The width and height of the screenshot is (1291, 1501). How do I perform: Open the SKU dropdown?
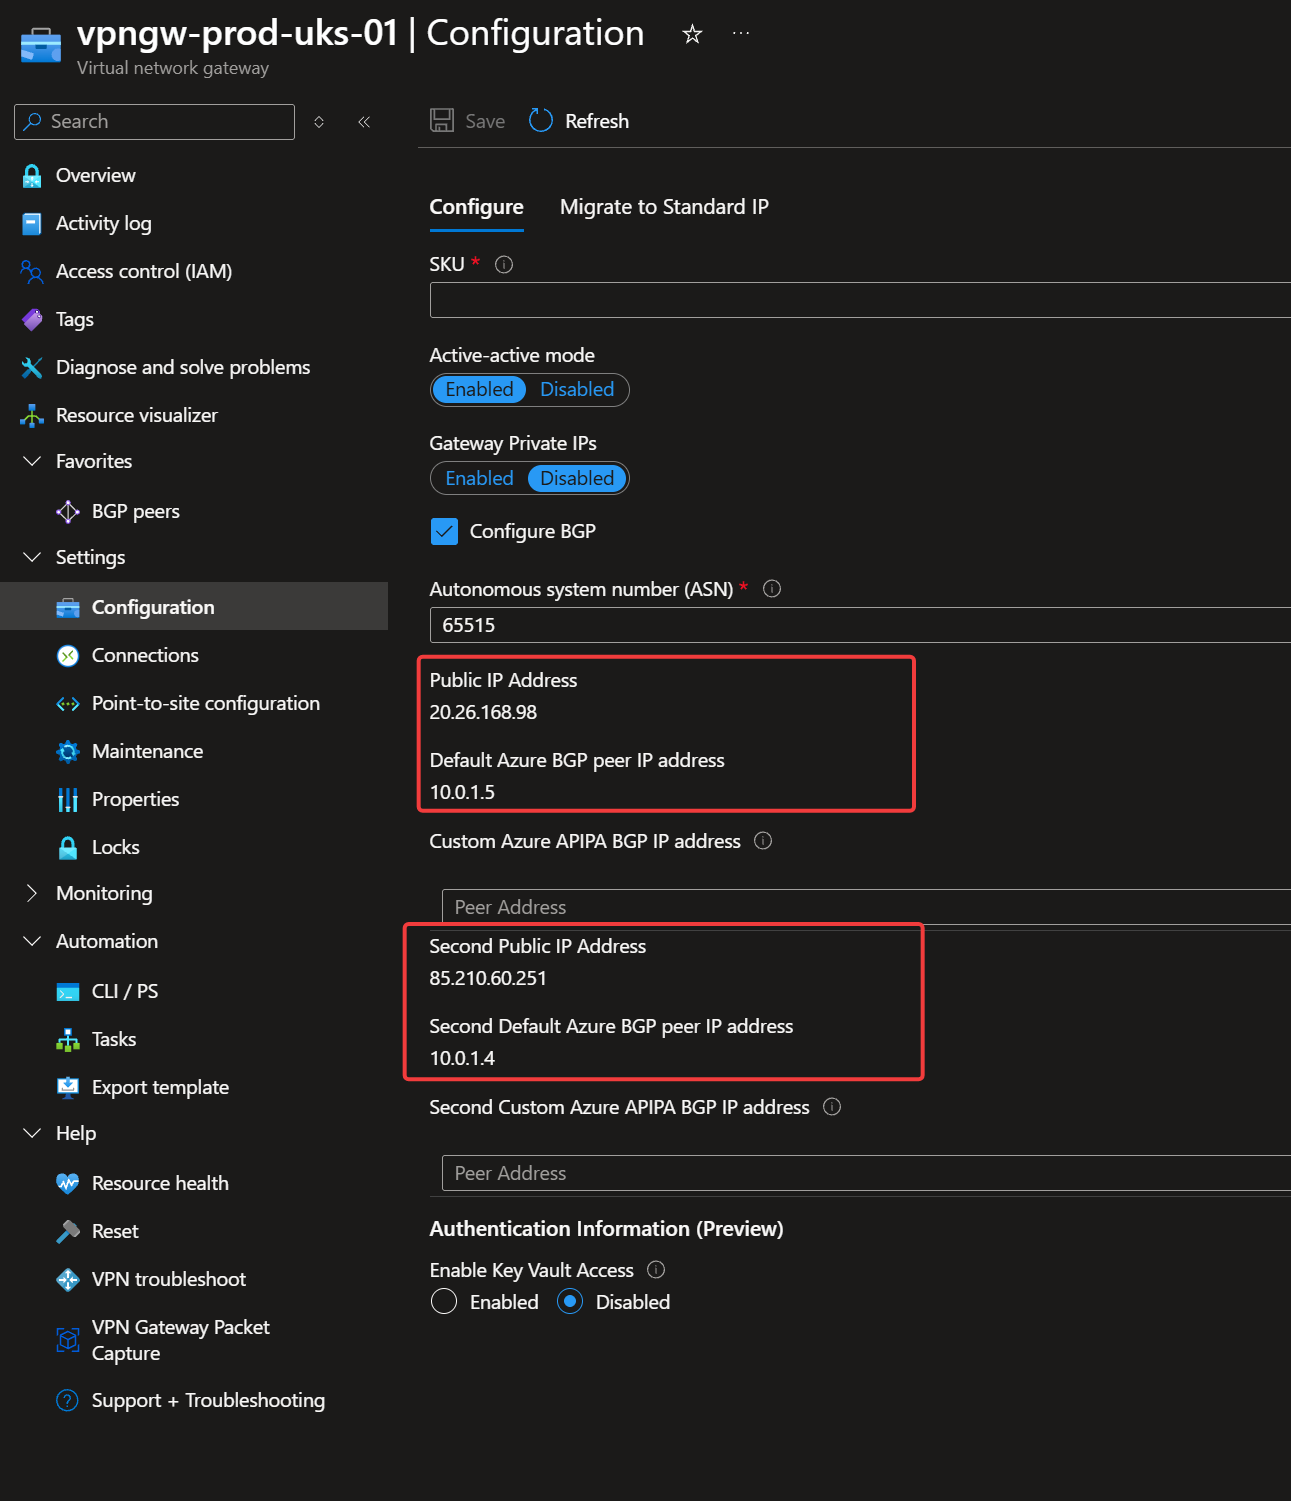(x=860, y=300)
